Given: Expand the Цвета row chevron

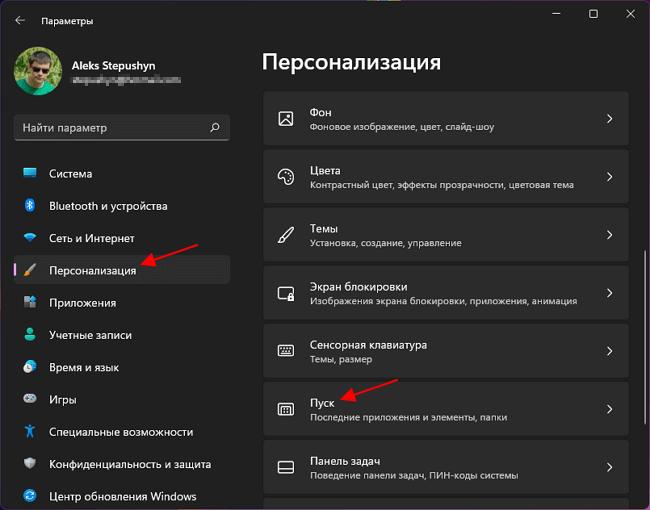Looking at the screenshot, I should 609,177.
